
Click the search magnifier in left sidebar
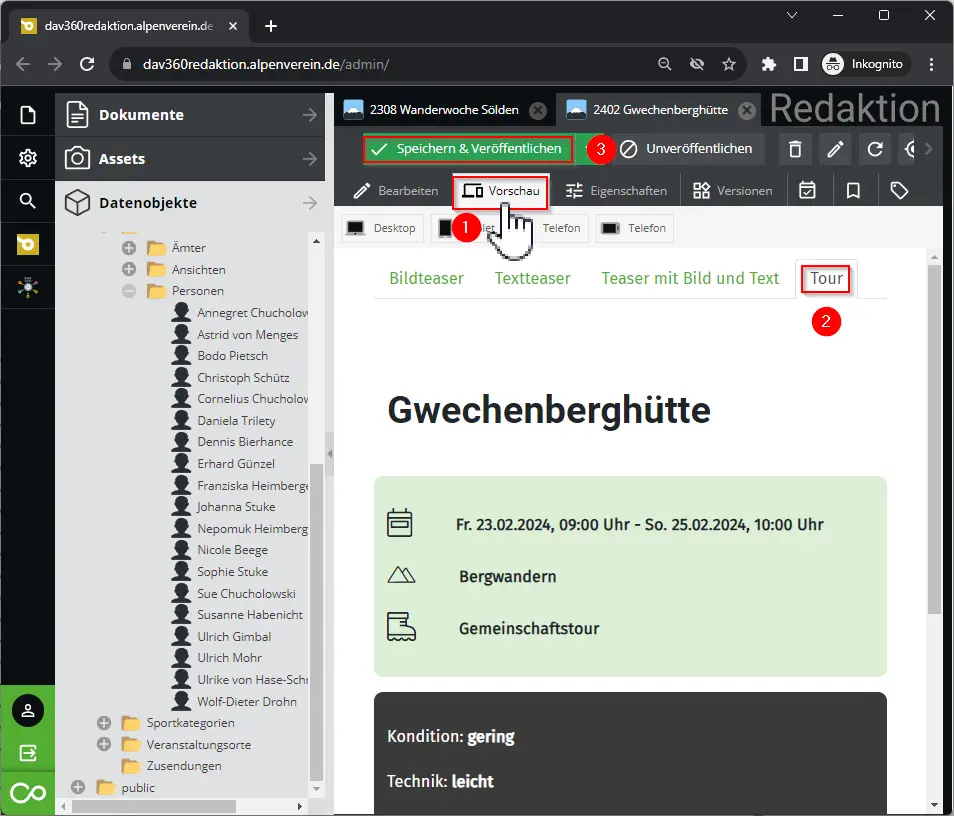pyautogui.click(x=28, y=201)
